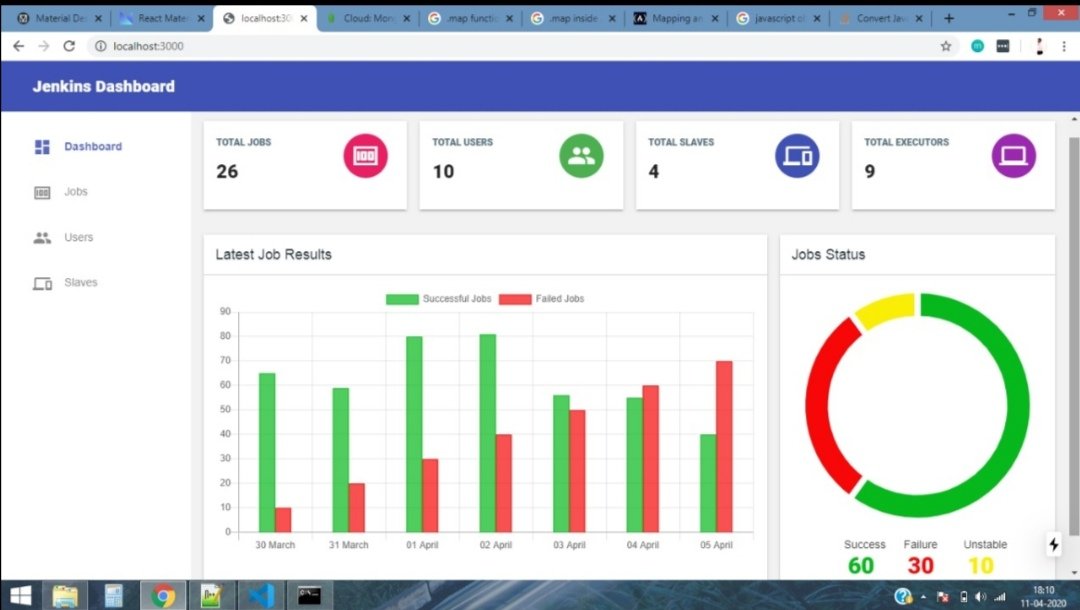Click the browser back arrow
The width and height of the screenshot is (1080, 610).
(x=19, y=46)
